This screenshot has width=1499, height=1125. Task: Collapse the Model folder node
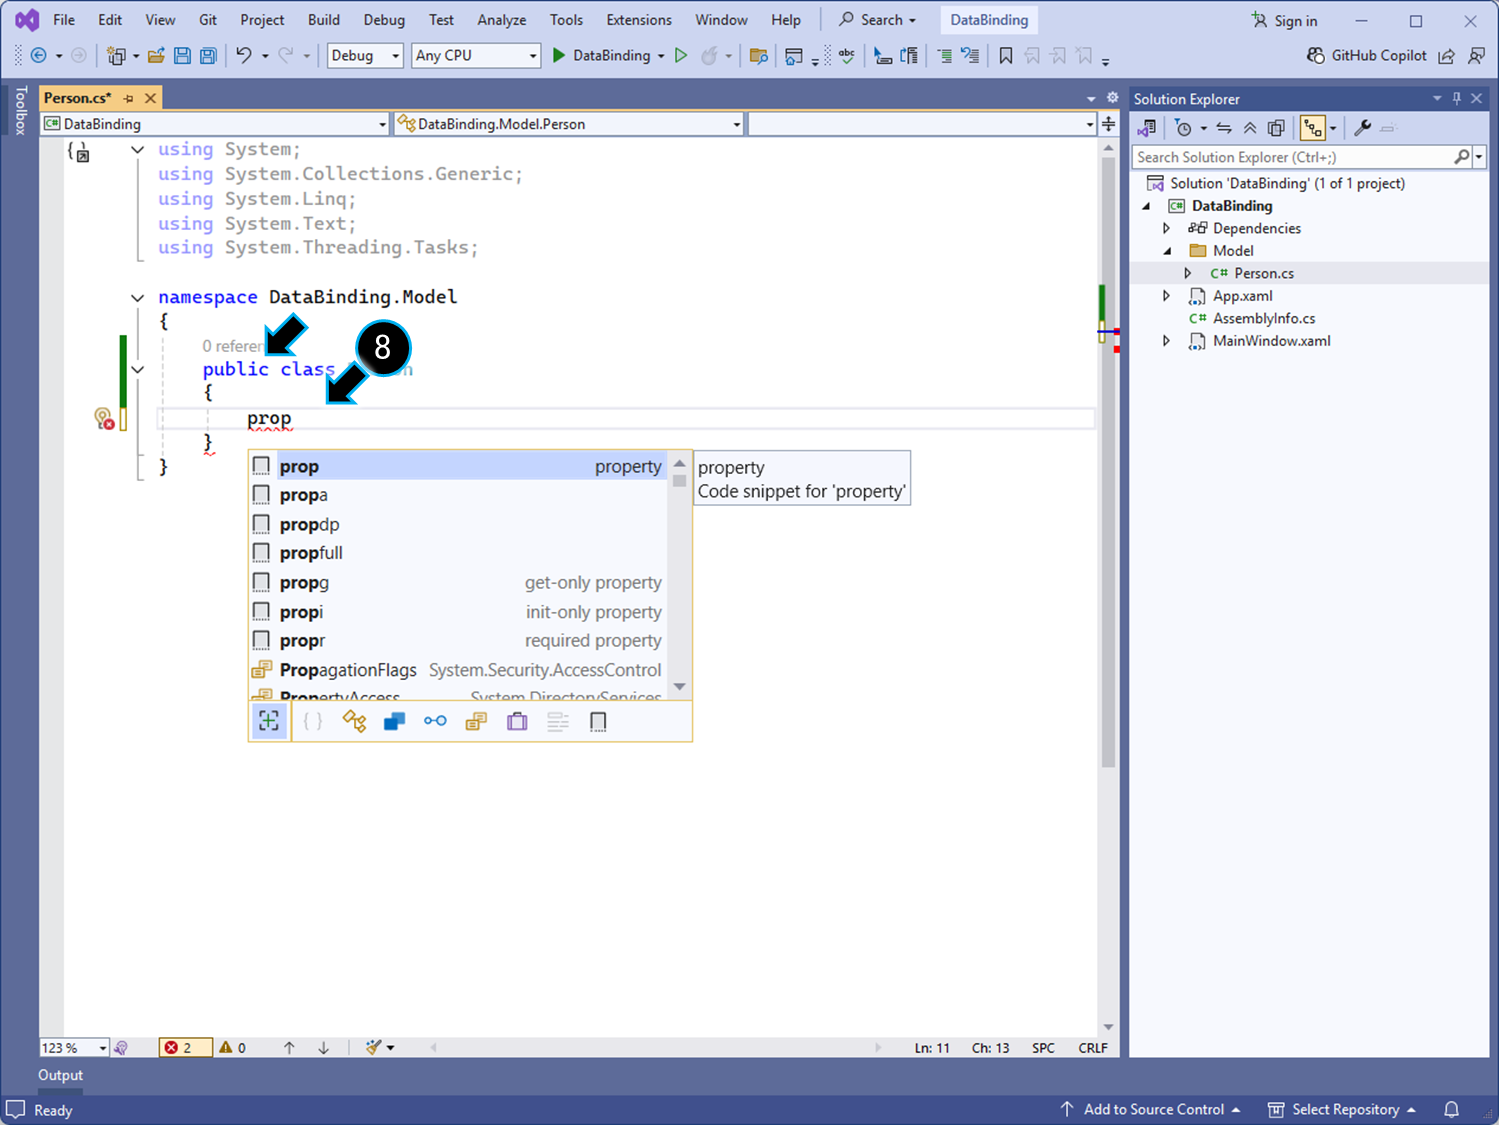pyautogui.click(x=1166, y=251)
